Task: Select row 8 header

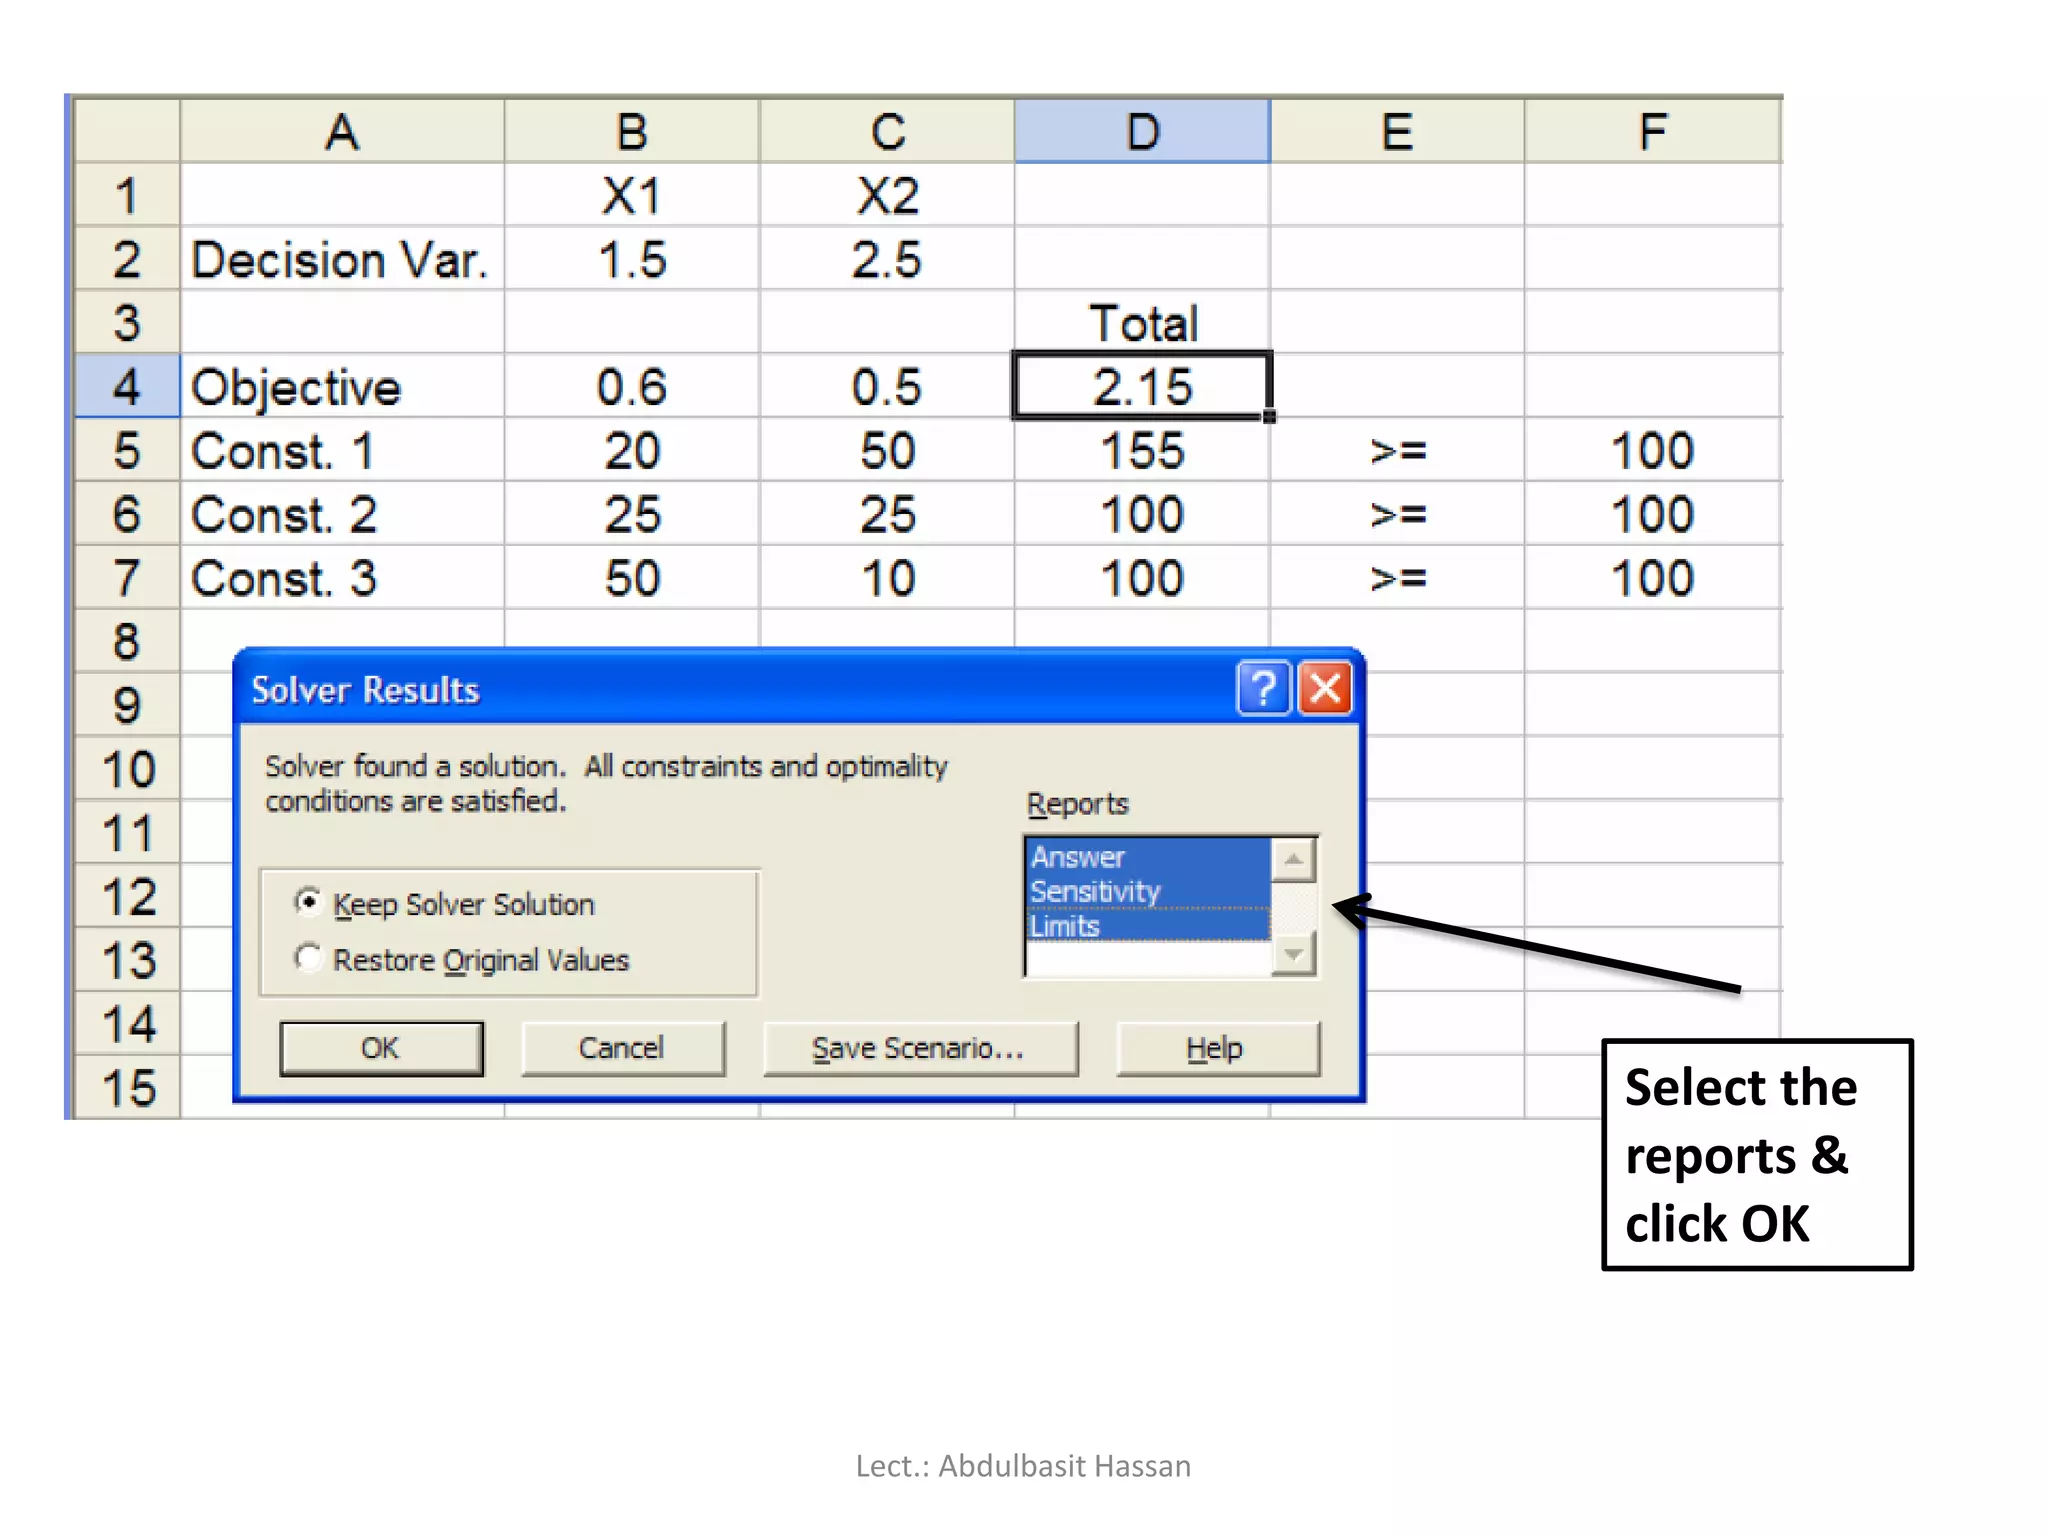Action: (127, 641)
